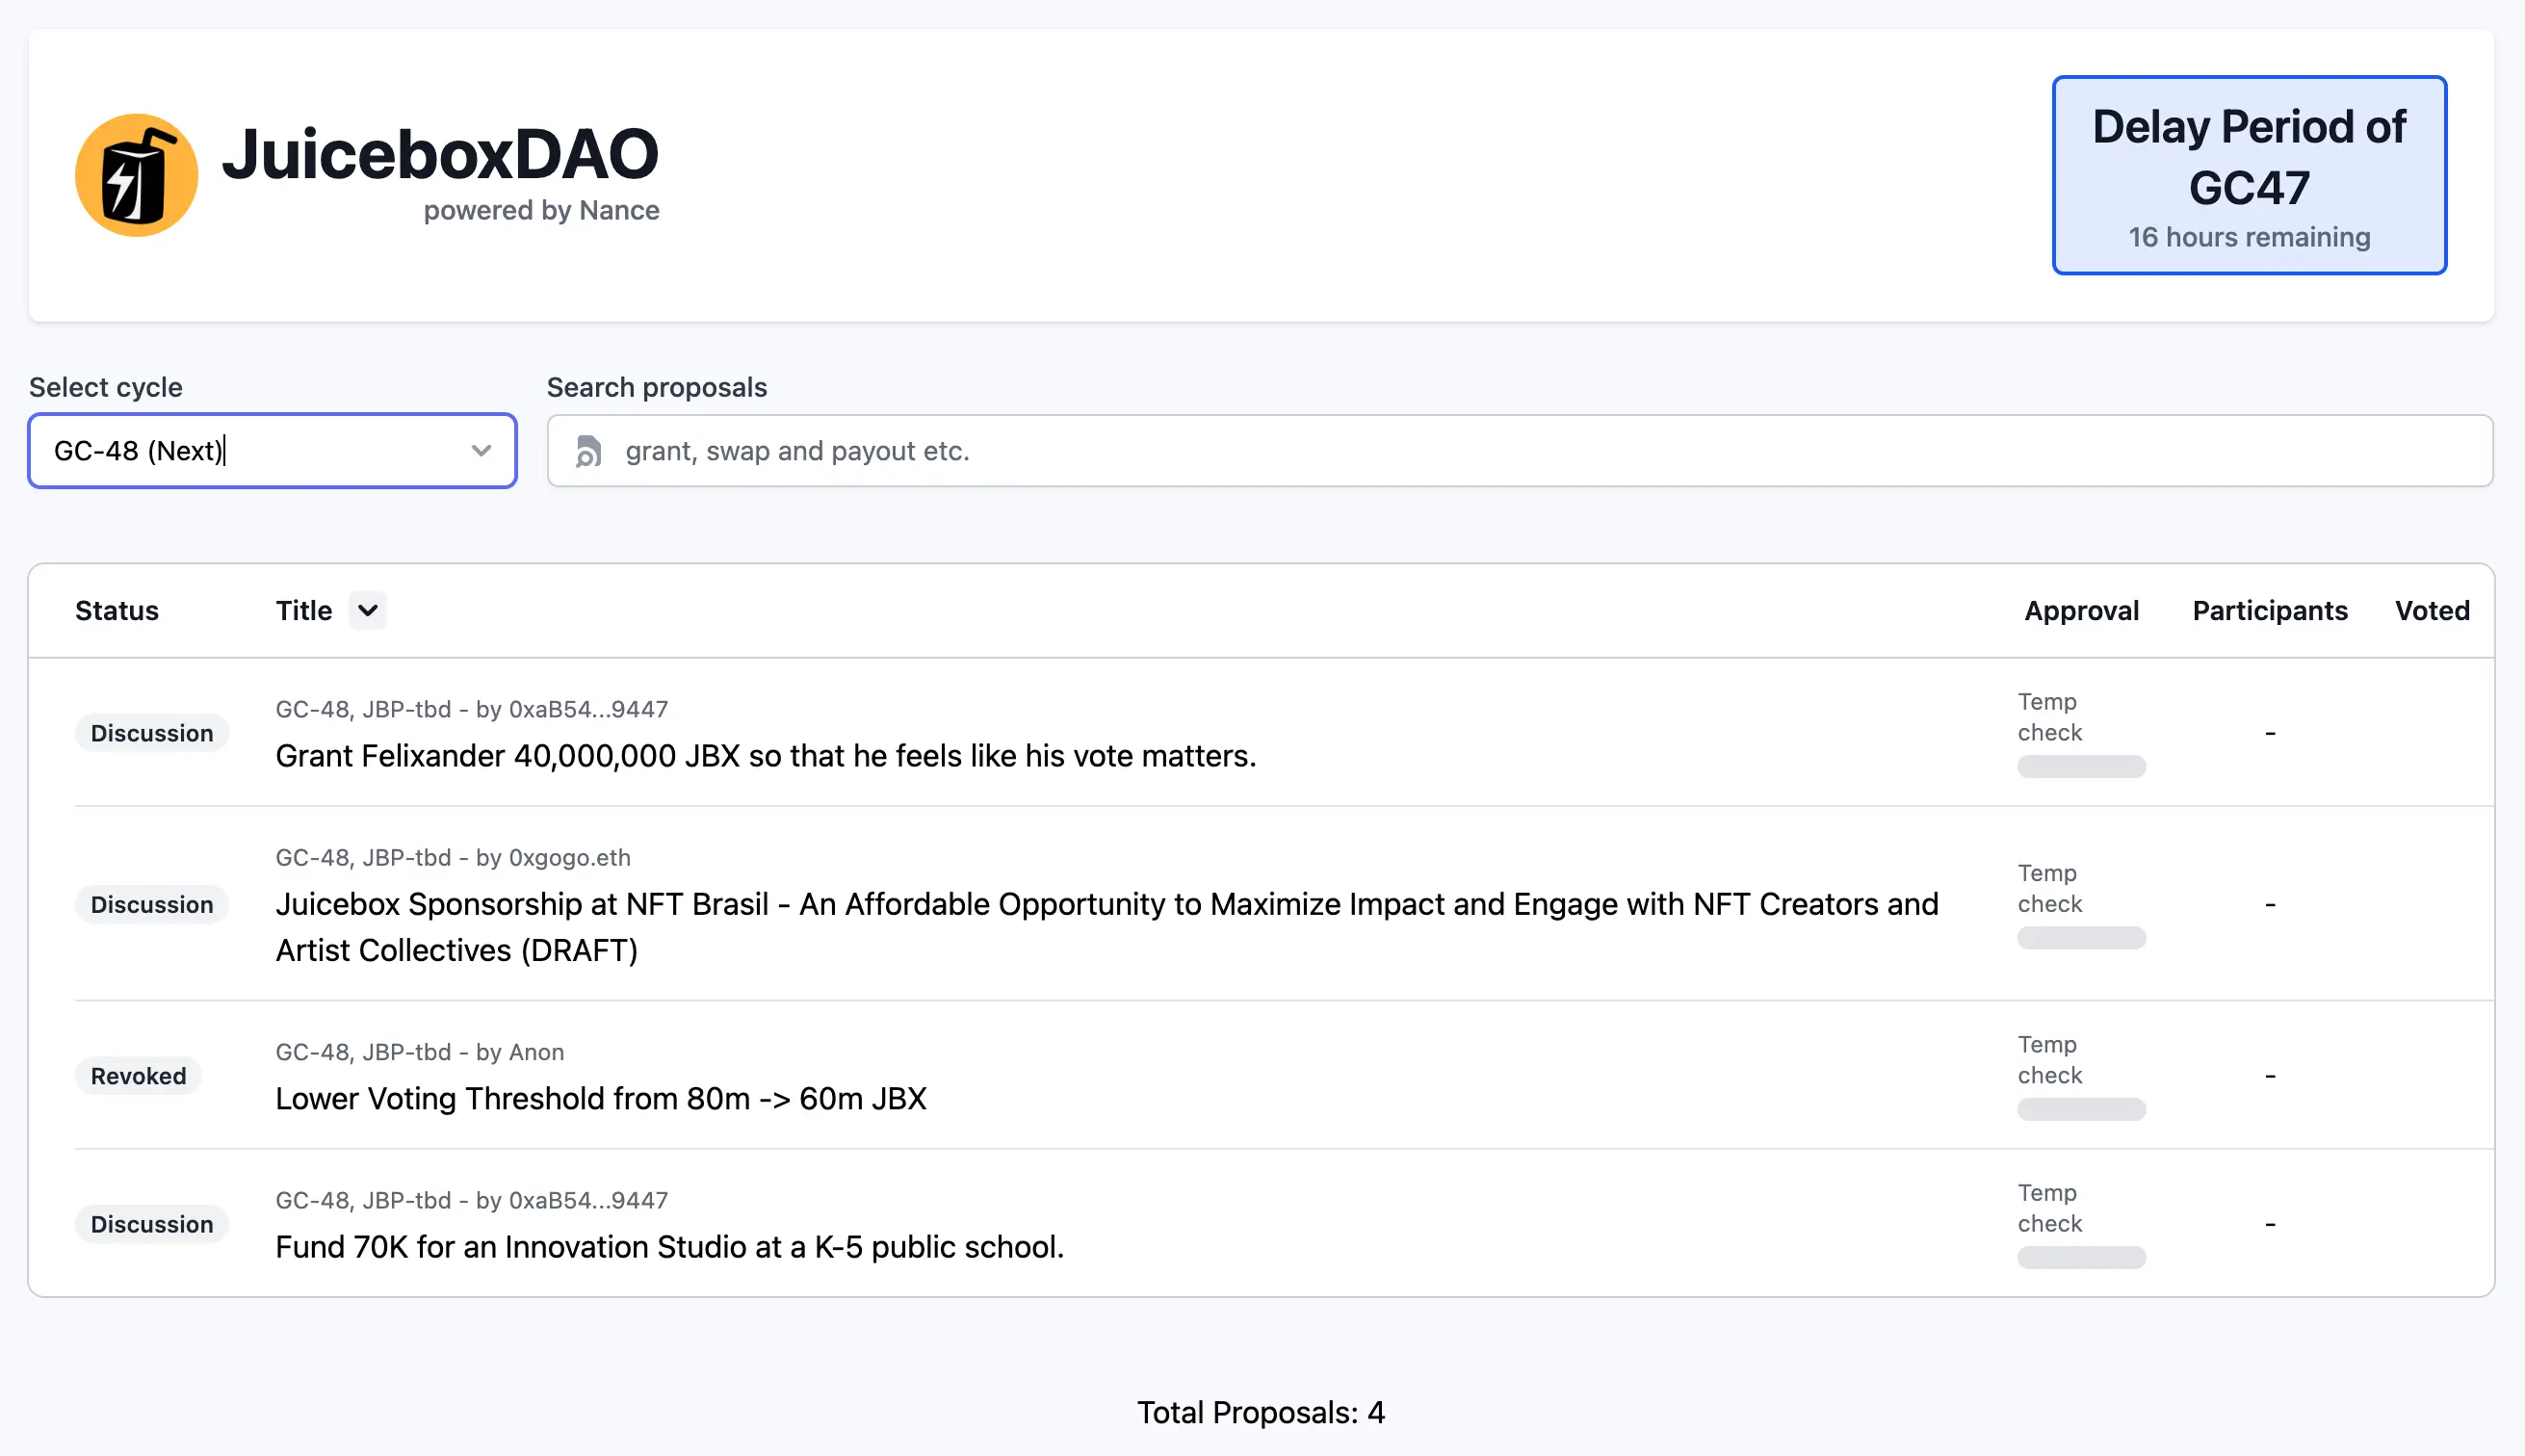Open the Title column sort chevron

click(366, 610)
